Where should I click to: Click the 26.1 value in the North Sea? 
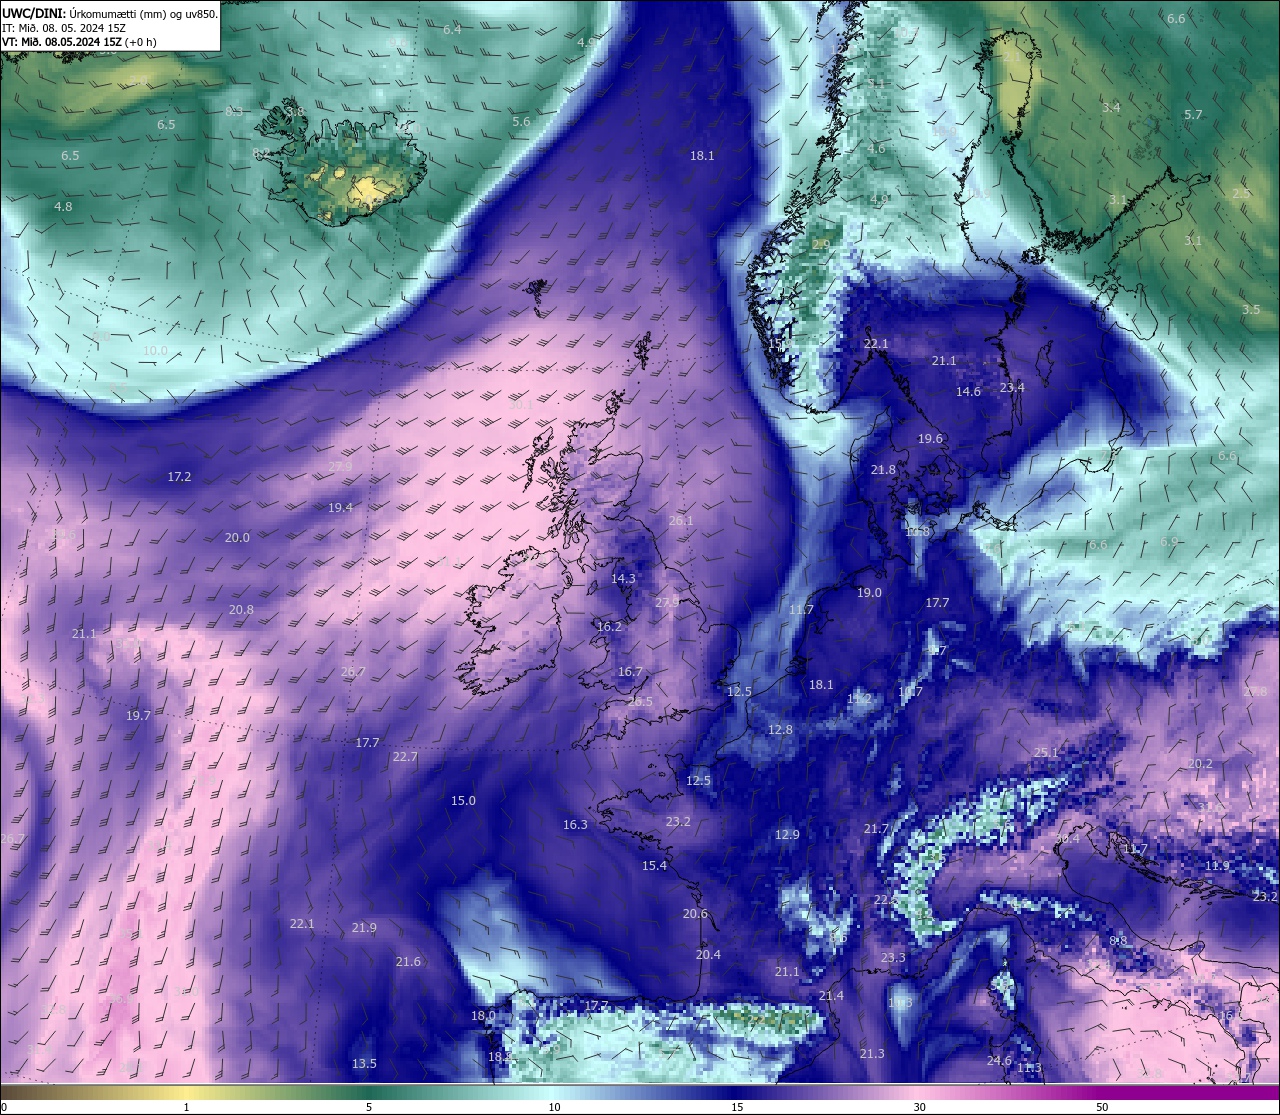point(681,521)
